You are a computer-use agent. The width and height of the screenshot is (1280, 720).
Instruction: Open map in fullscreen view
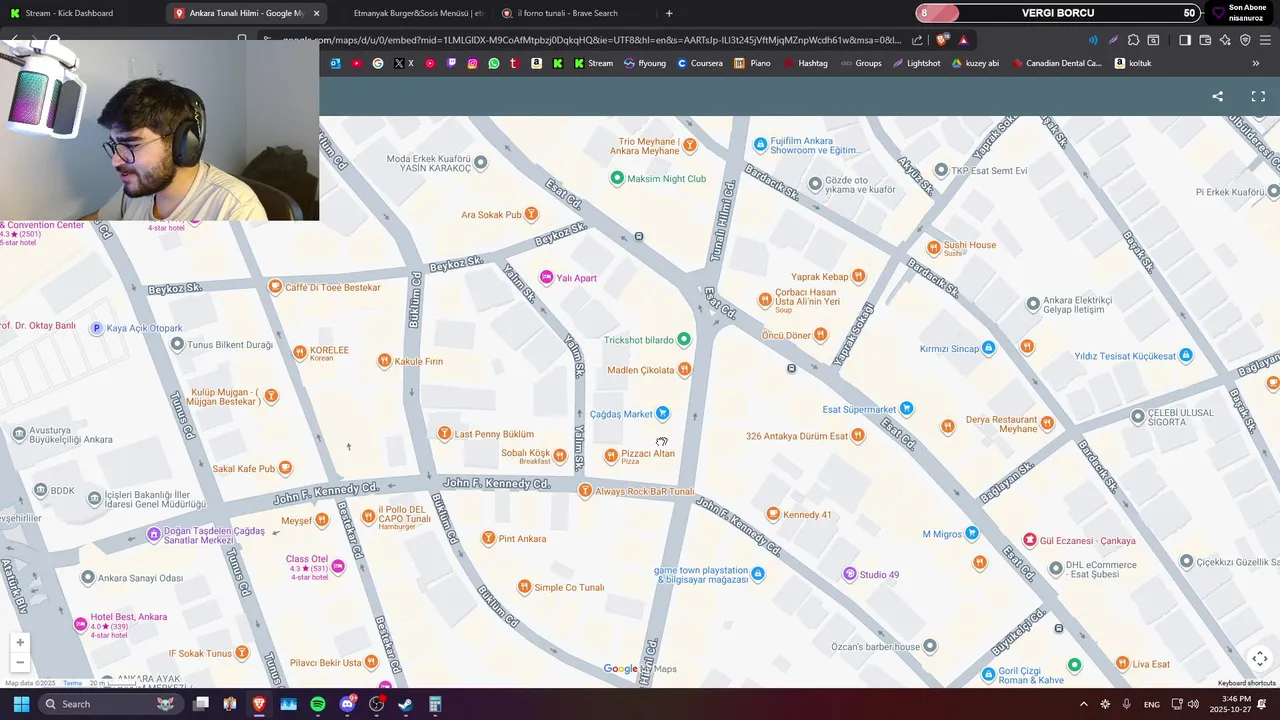coord(1258,97)
